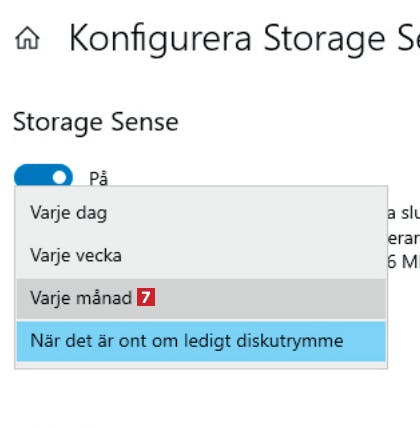
Task: Select När det är ont om ledigt diskutrymme
Action: point(201,341)
